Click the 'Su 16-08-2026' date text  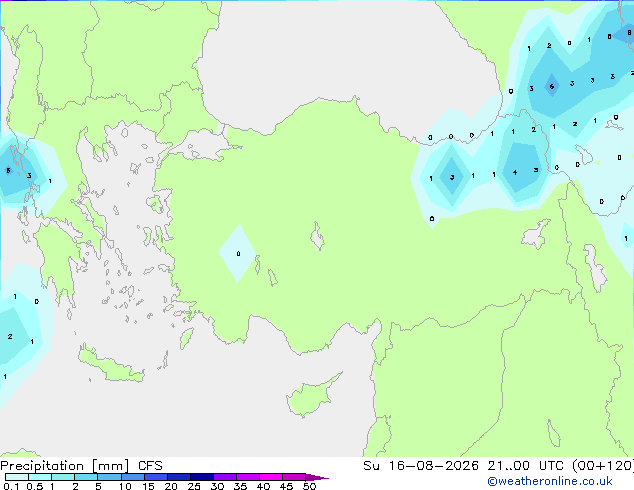tap(421, 466)
